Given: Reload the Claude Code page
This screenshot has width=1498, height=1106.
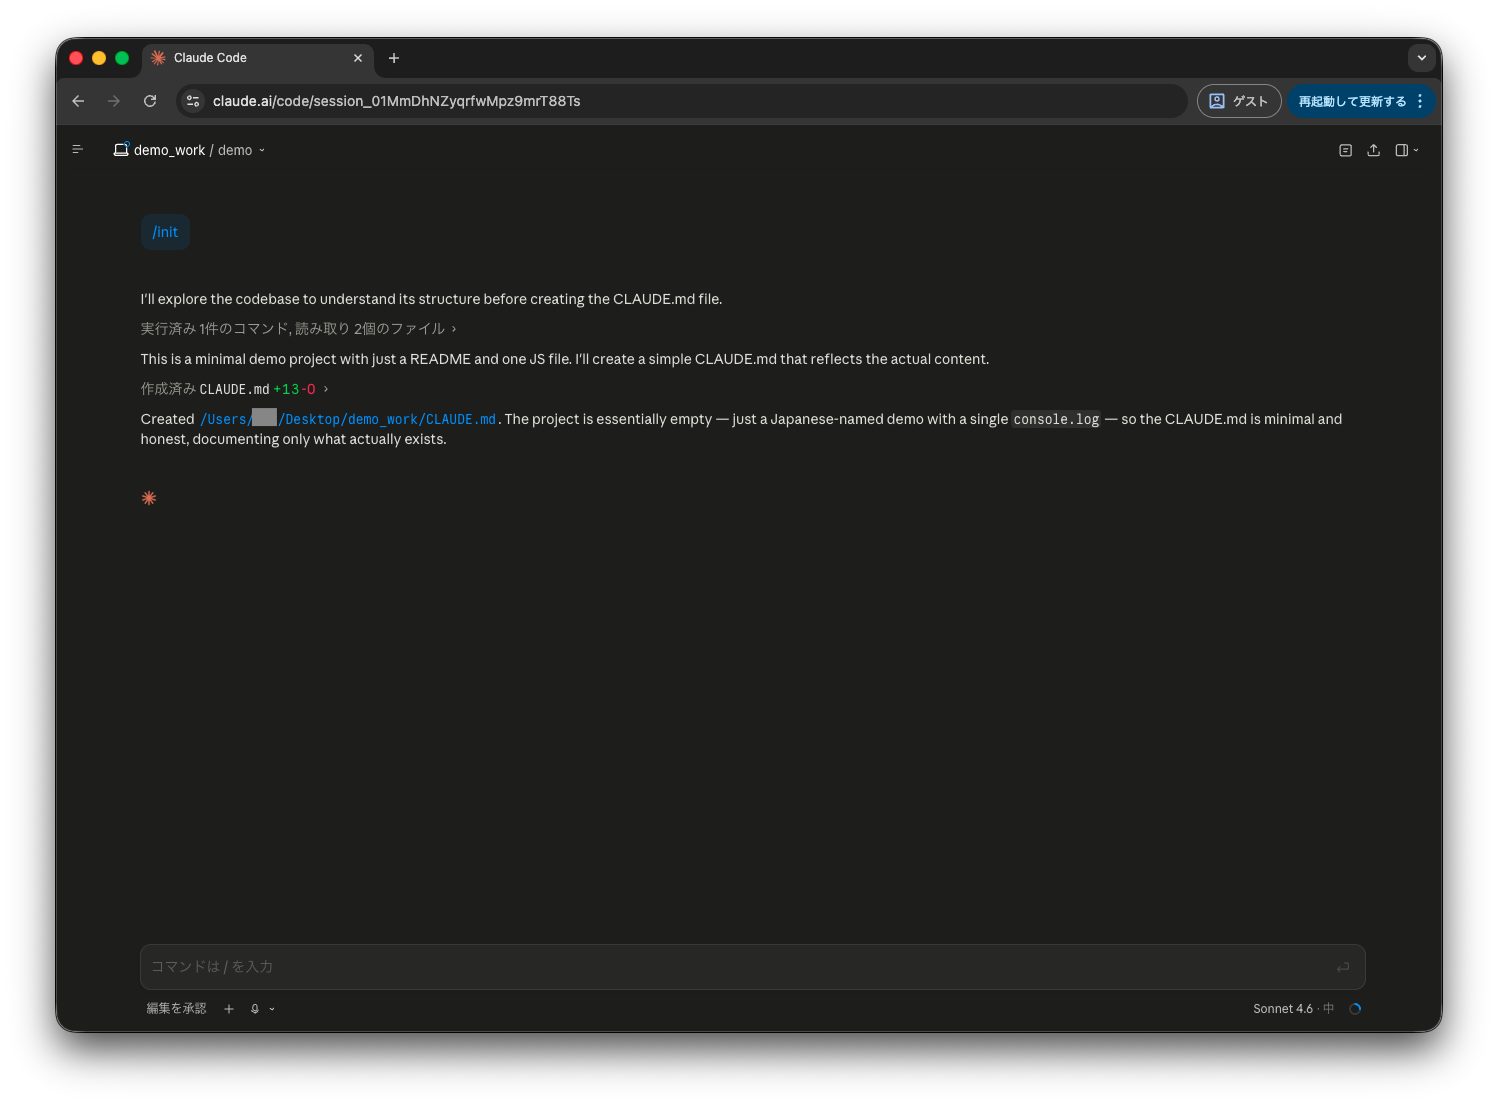Looking at the screenshot, I should tap(150, 101).
